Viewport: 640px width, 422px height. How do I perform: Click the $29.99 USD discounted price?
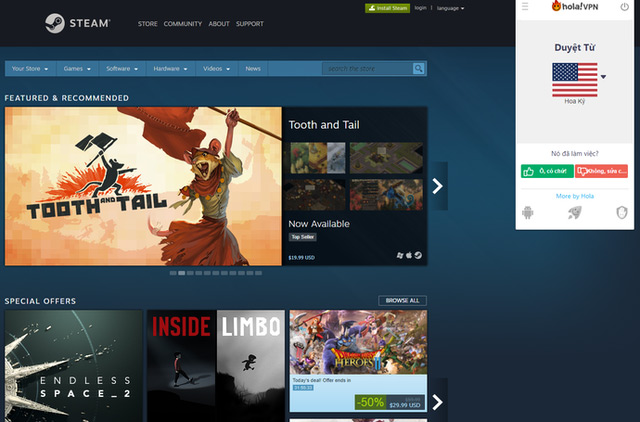(404, 405)
